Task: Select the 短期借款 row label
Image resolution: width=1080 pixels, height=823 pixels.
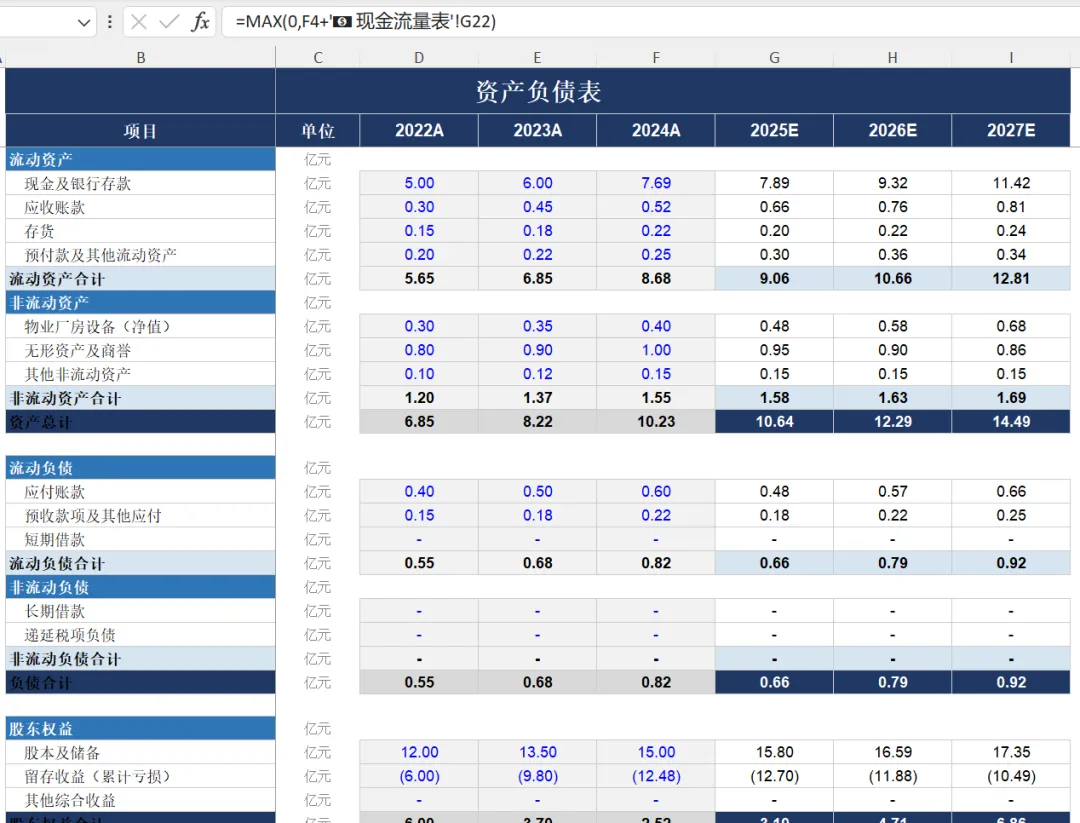Action: point(141,539)
